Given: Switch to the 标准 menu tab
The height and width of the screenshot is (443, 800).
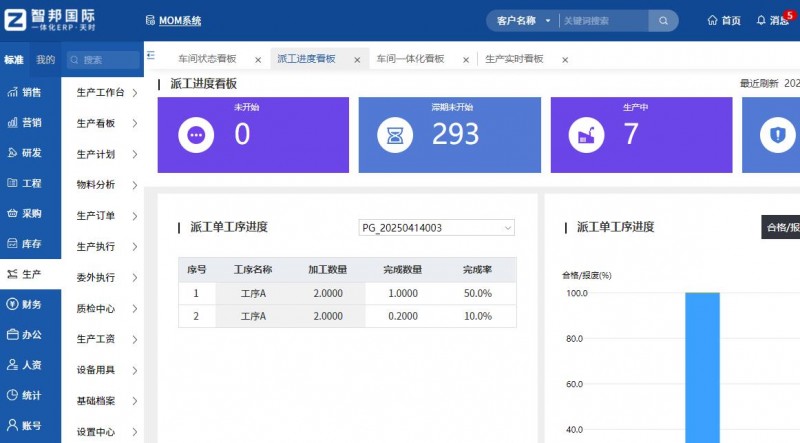Looking at the screenshot, I should click(14, 60).
